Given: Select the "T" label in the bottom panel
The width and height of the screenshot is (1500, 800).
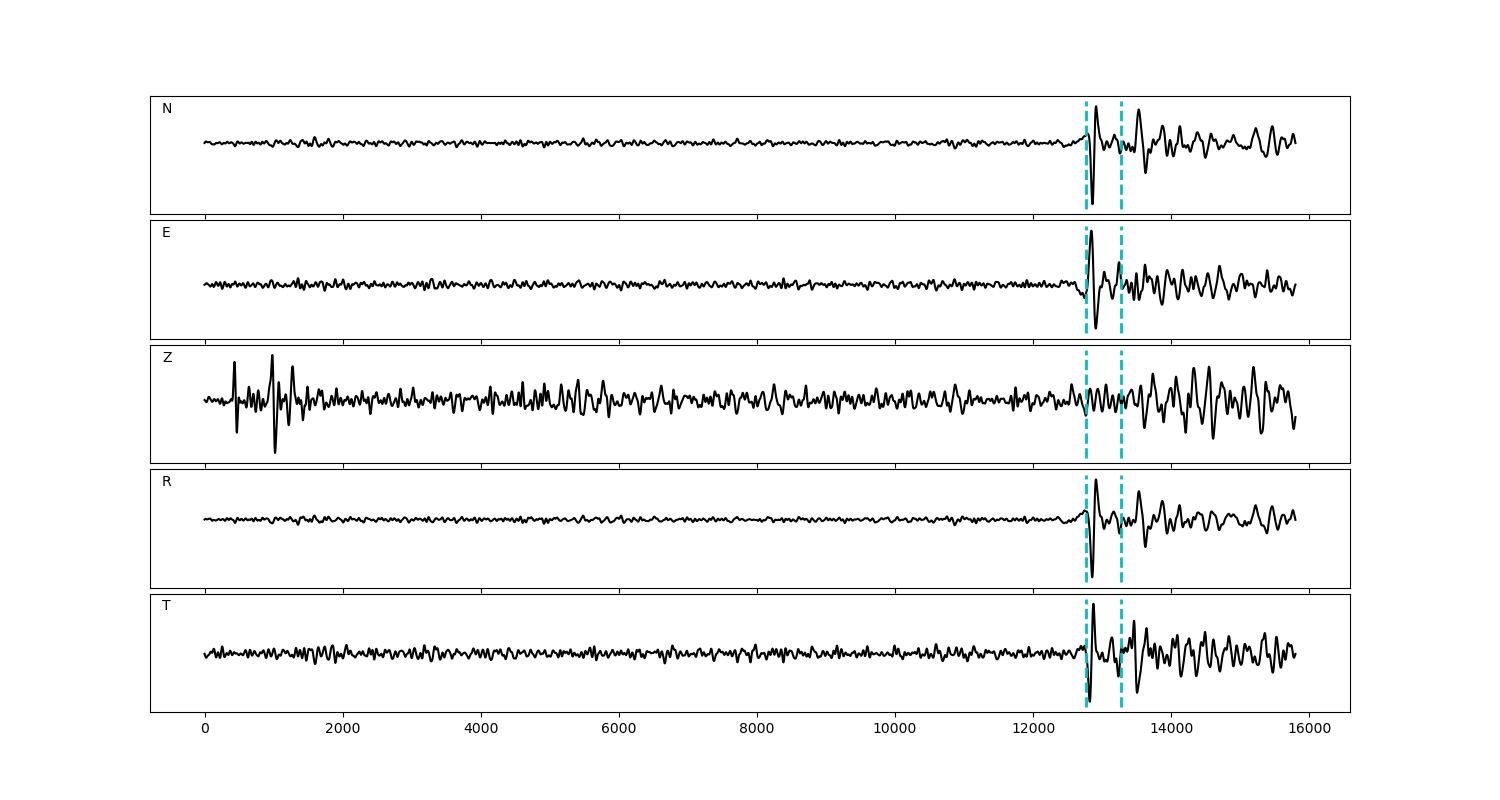Looking at the screenshot, I should point(166,606).
